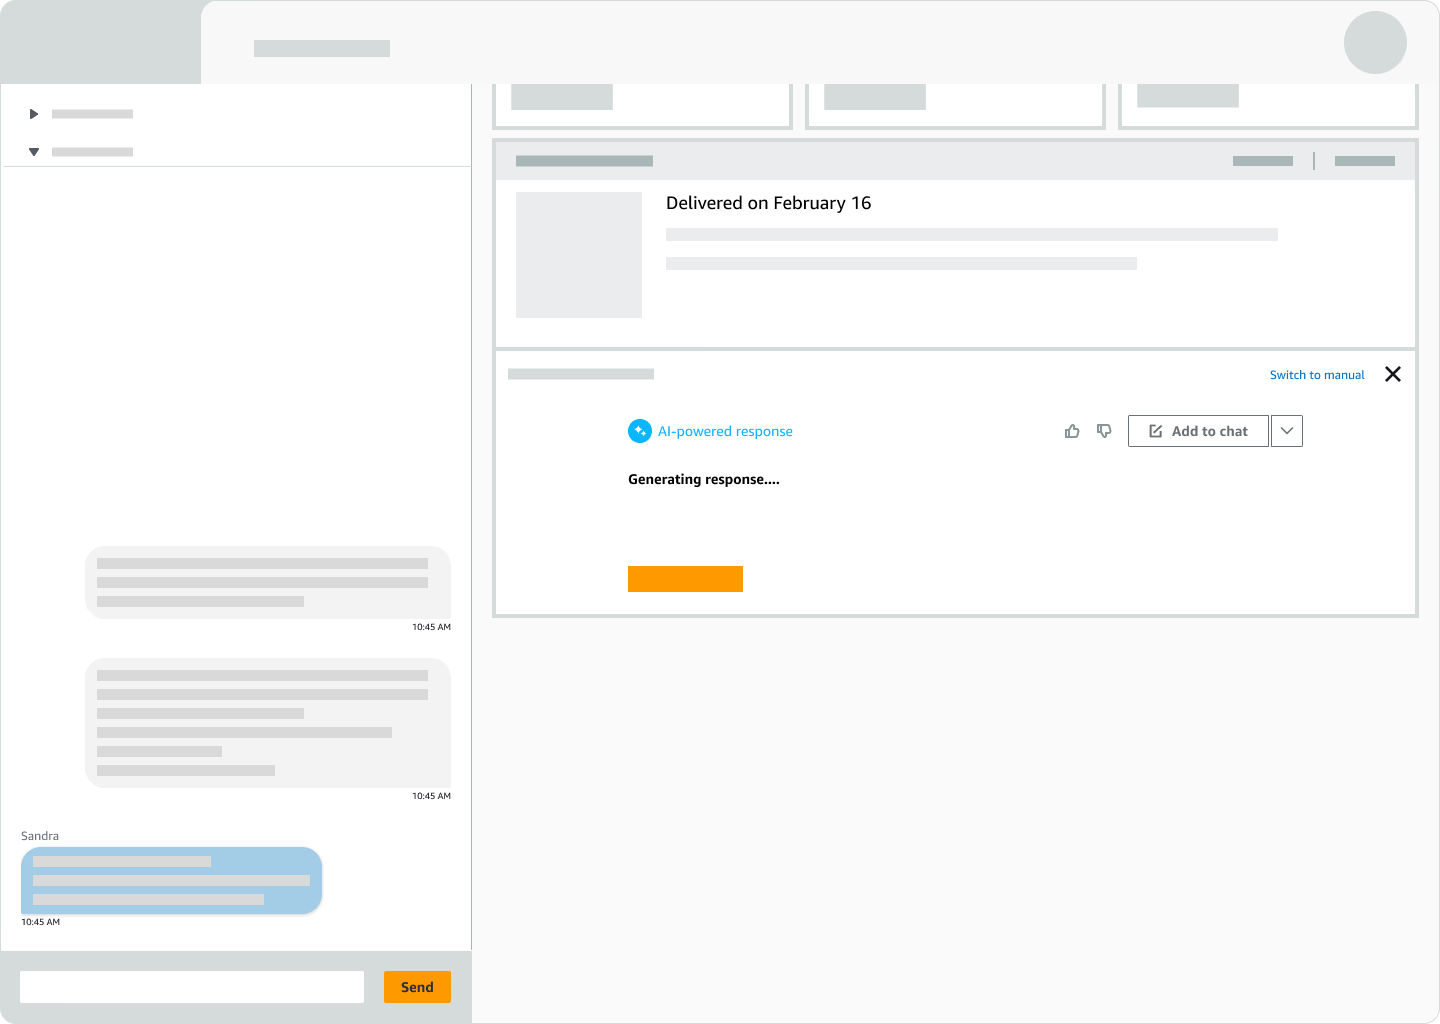The height and width of the screenshot is (1024, 1440).
Task: Click the rightmost link in the order header
Action: tap(1365, 161)
